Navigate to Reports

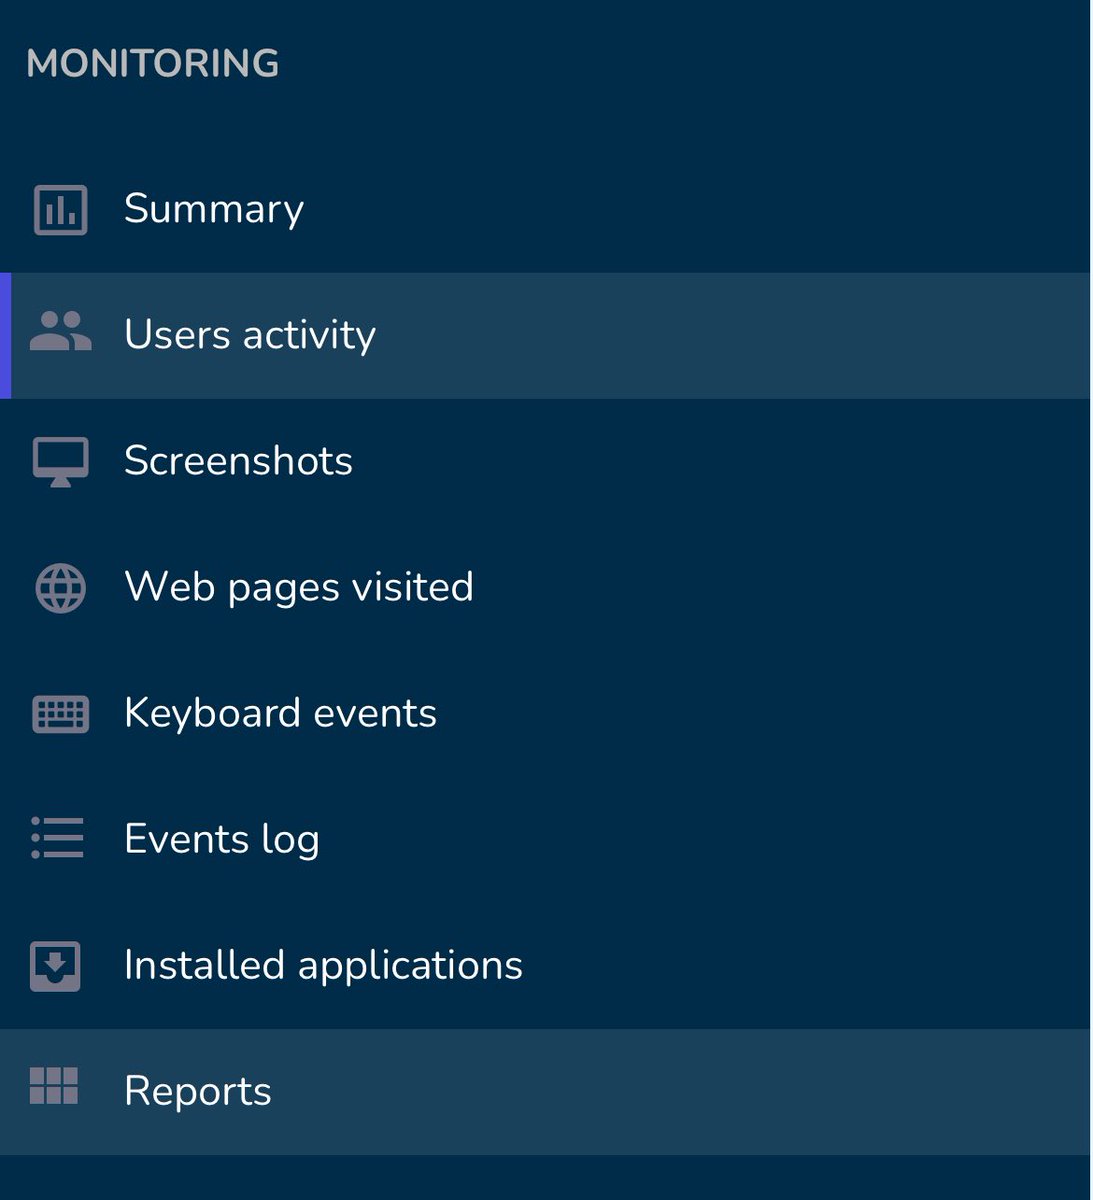(545, 1091)
